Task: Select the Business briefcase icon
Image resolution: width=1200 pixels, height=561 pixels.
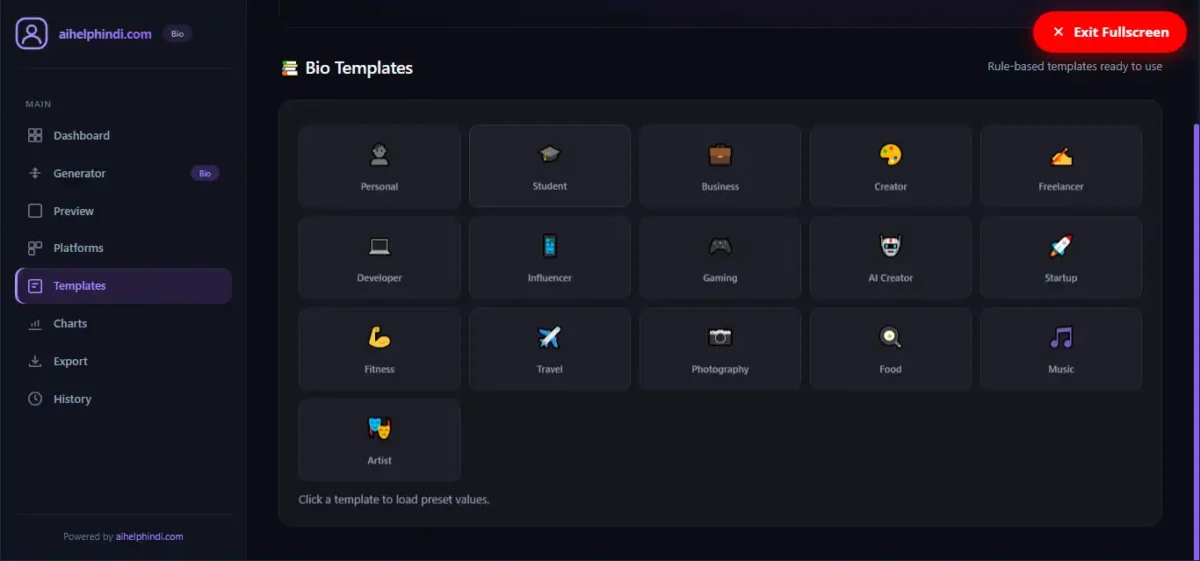Action: [720, 154]
